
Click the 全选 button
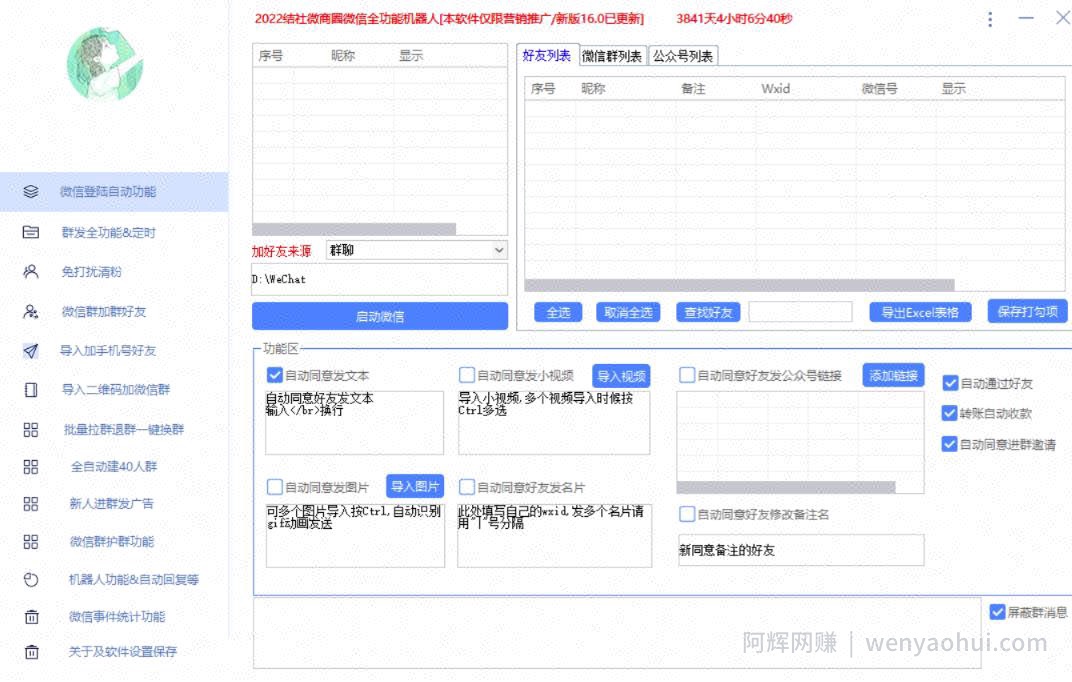[558, 312]
